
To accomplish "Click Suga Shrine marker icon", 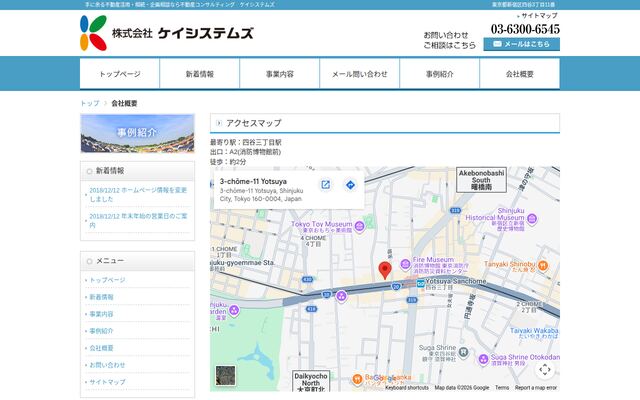I will click(463, 352).
